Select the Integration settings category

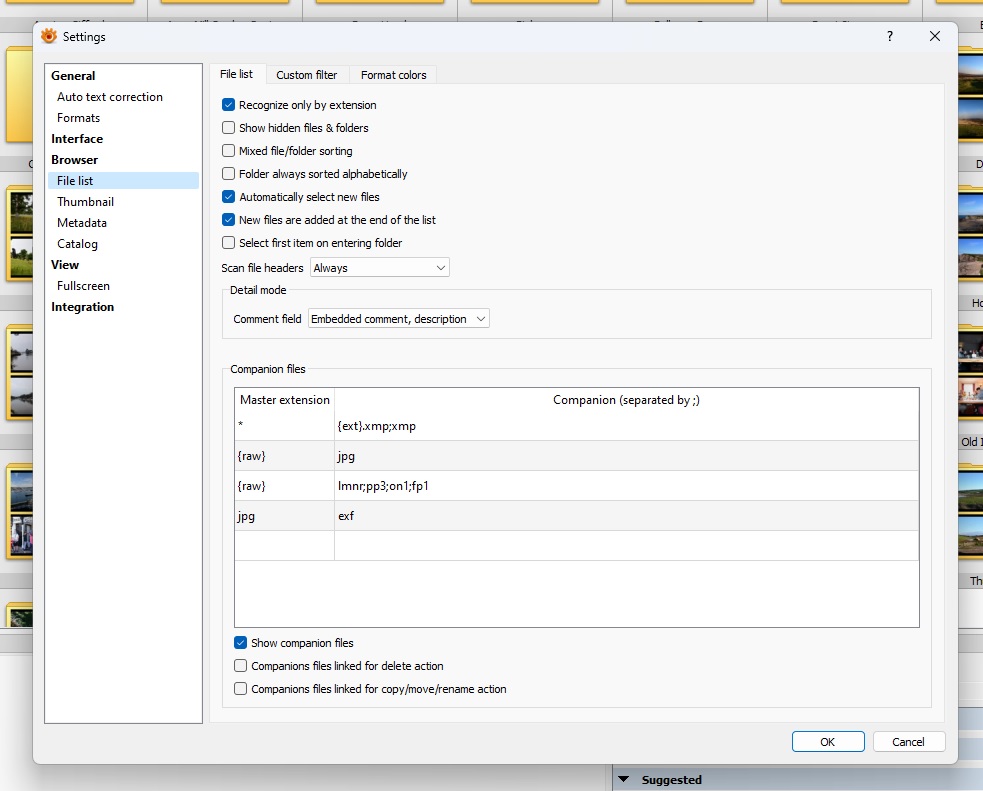pyautogui.click(x=83, y=307)
